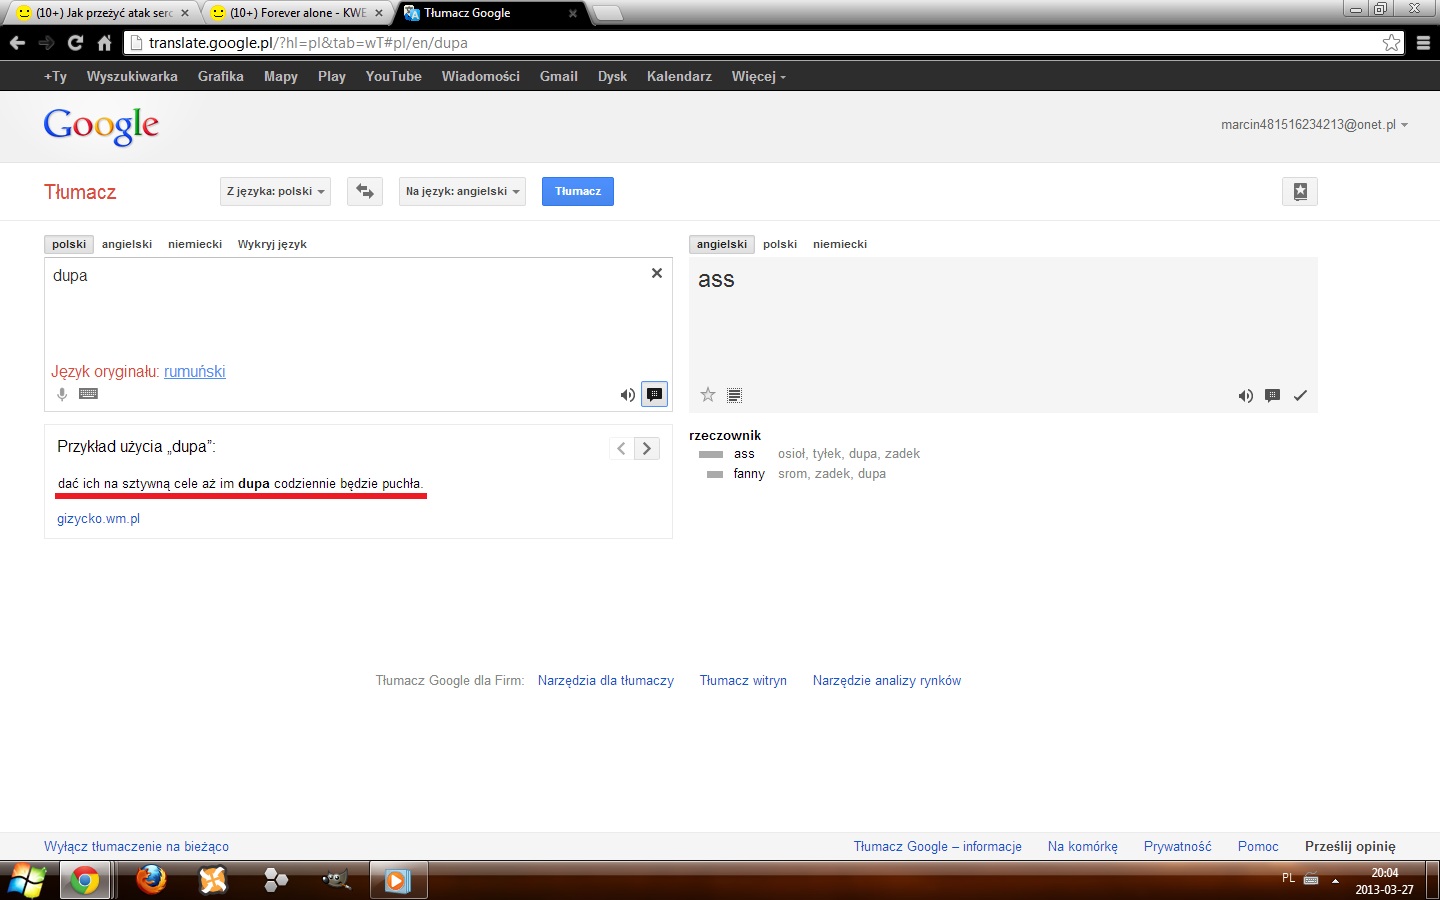Click 'Prześlij opinię' feedback link
The width and height of the screenshot is (1440, 900).
coord(1350,846)
